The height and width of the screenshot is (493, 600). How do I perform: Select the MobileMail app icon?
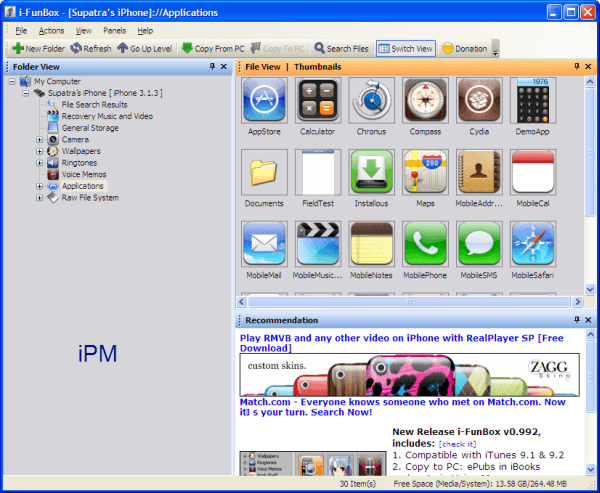pos(264,244)
